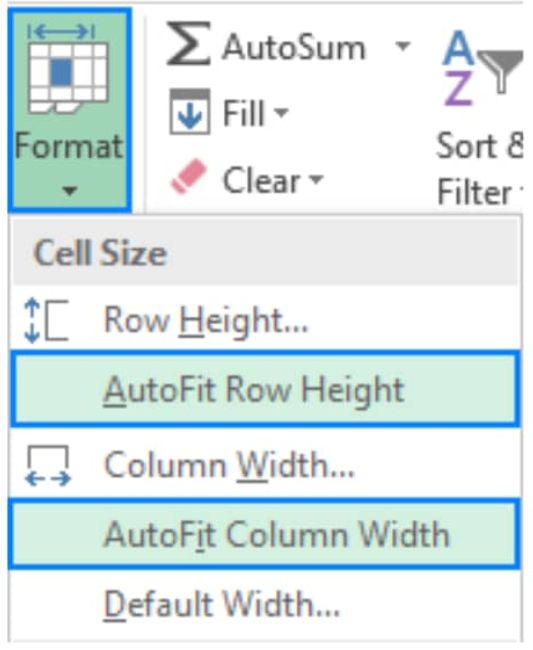Open the Fill dropdown arrow
The height and width of the screenshot is (650, 533).
(x=281, y=112)
